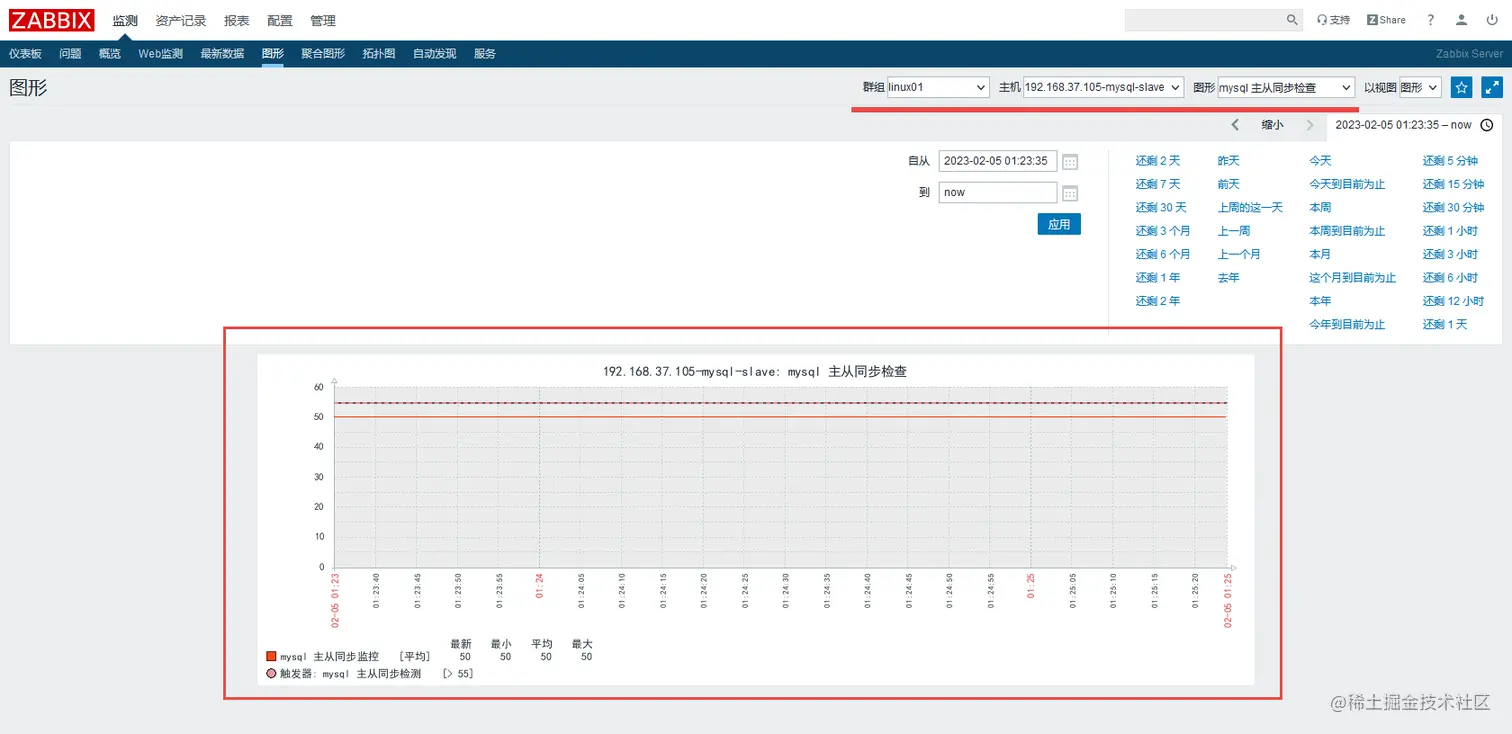Go to the 图形 submenu tab
Image resolution: width=1512 pixels, height=734 pixels.
(x=273, y=54)
